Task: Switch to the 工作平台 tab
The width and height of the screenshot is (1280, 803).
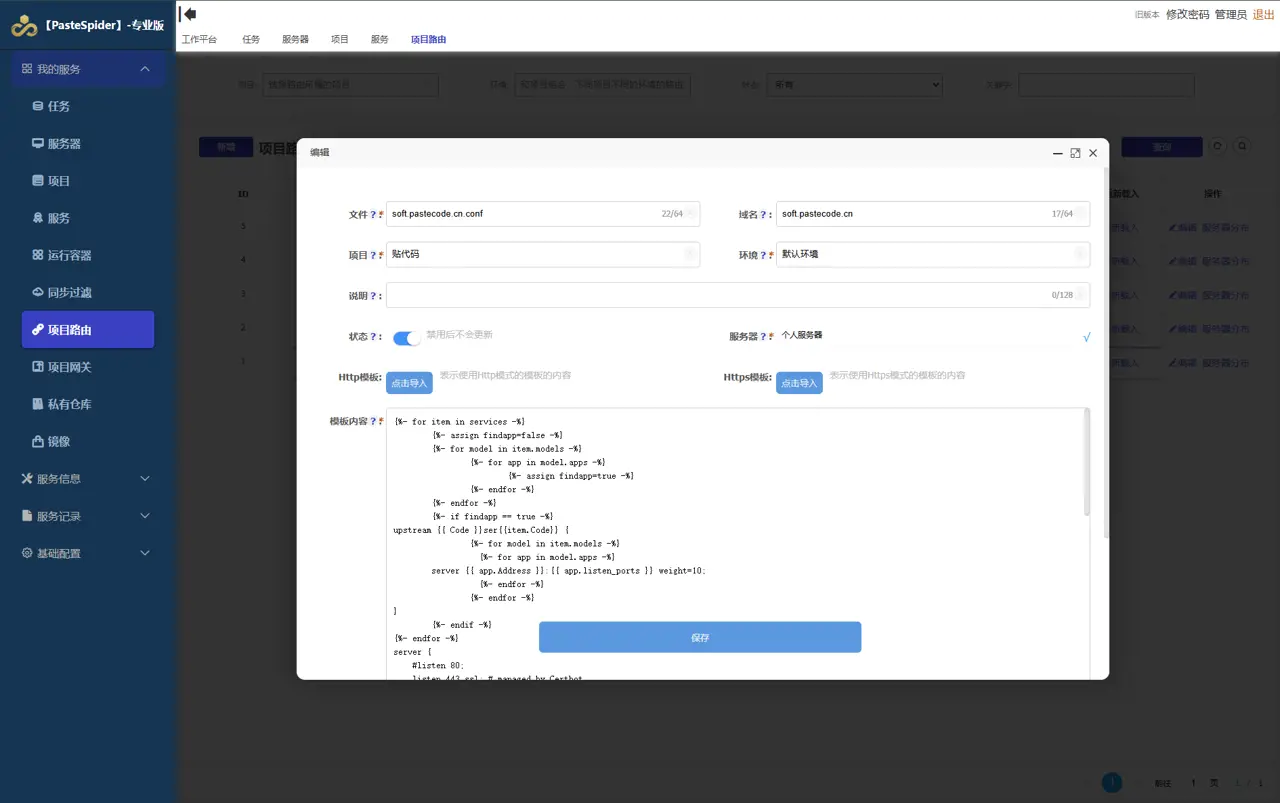Action: click(199, 40)
